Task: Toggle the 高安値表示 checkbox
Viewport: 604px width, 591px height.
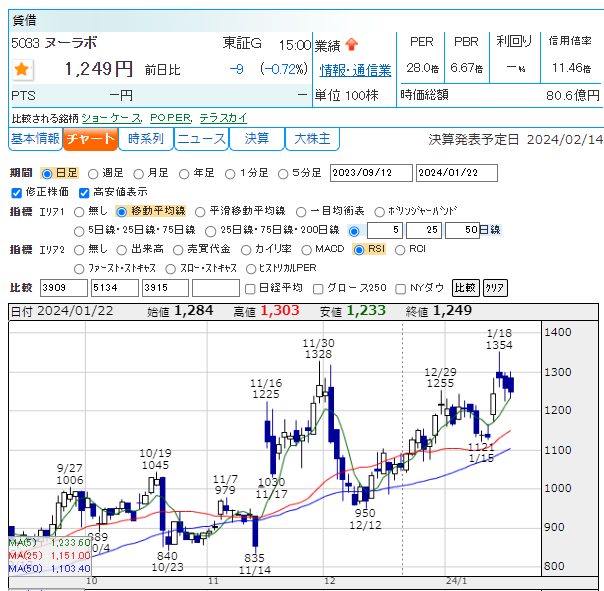Action: click(84, 193)
